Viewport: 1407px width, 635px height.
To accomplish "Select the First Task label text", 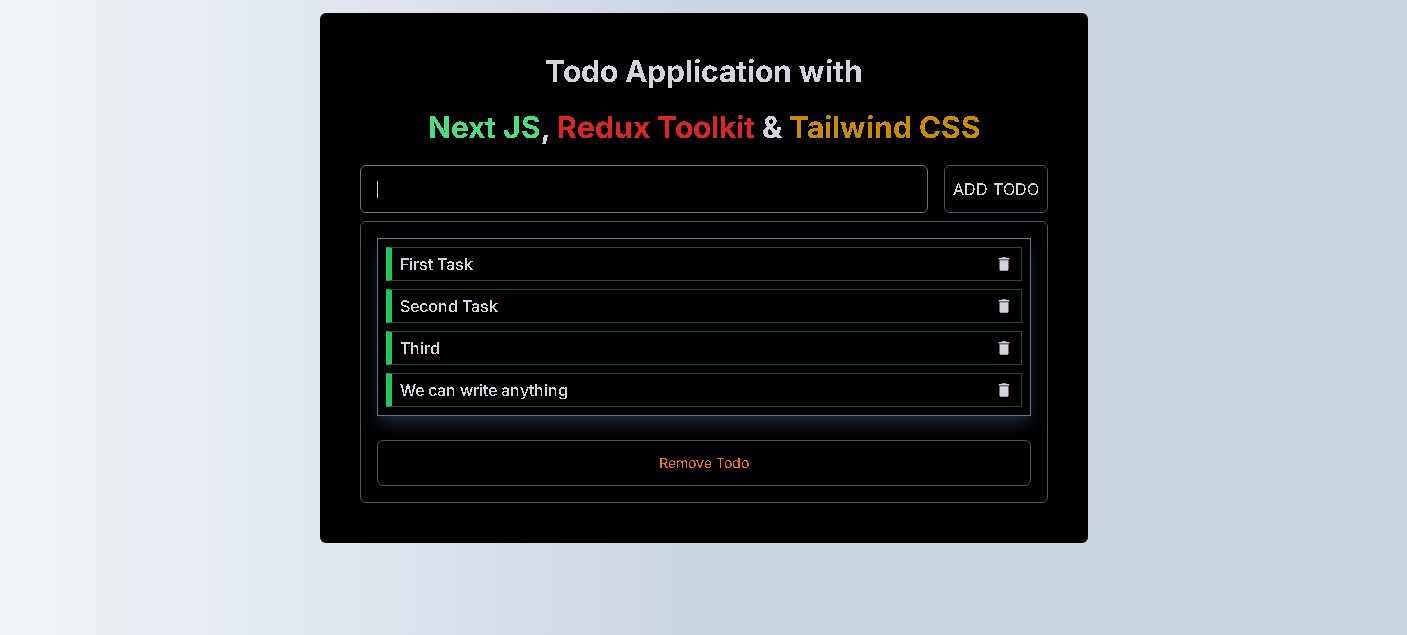I will click(x=436, y=264).
